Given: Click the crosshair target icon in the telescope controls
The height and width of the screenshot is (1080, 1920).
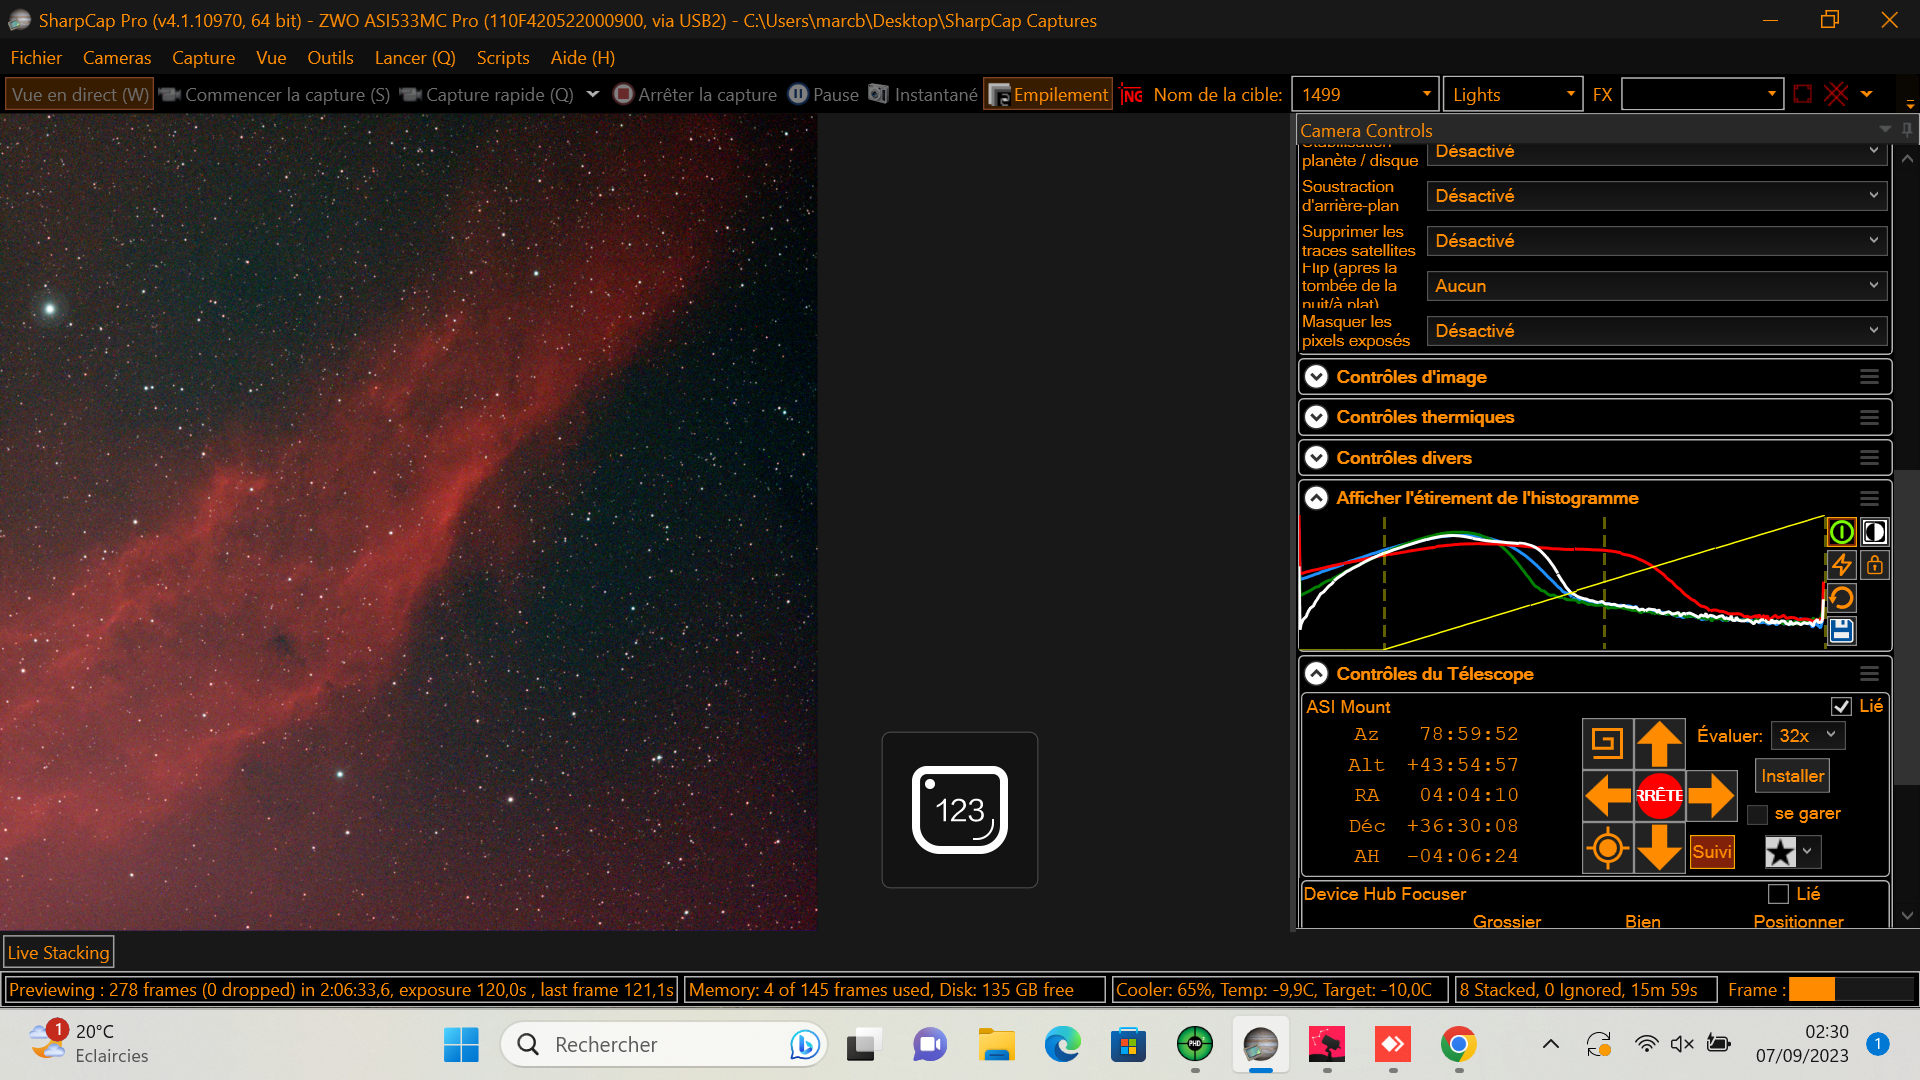Looking at the screenshot, I should (1607, 849).
